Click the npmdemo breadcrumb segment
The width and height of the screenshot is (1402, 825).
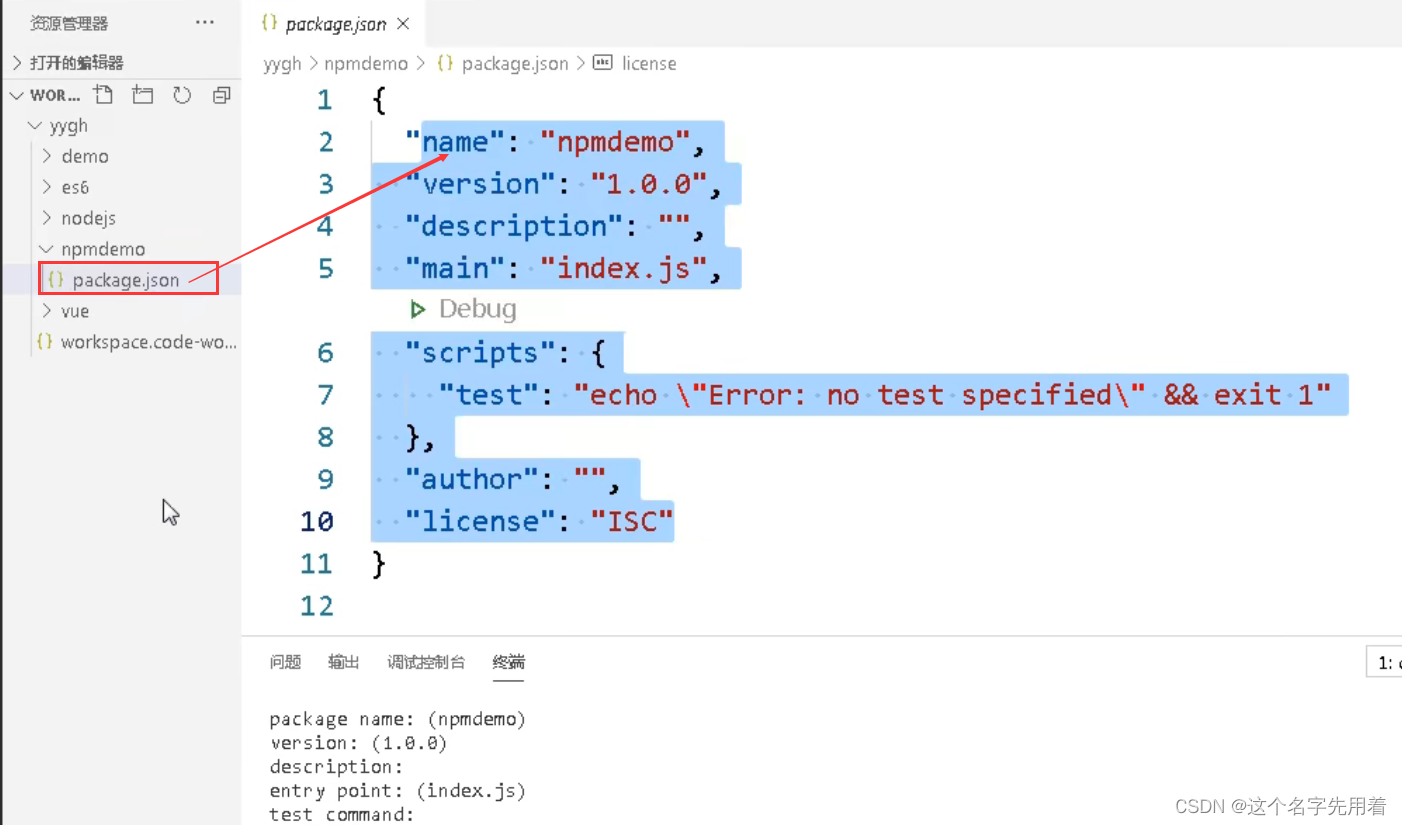tap(366, 63)
